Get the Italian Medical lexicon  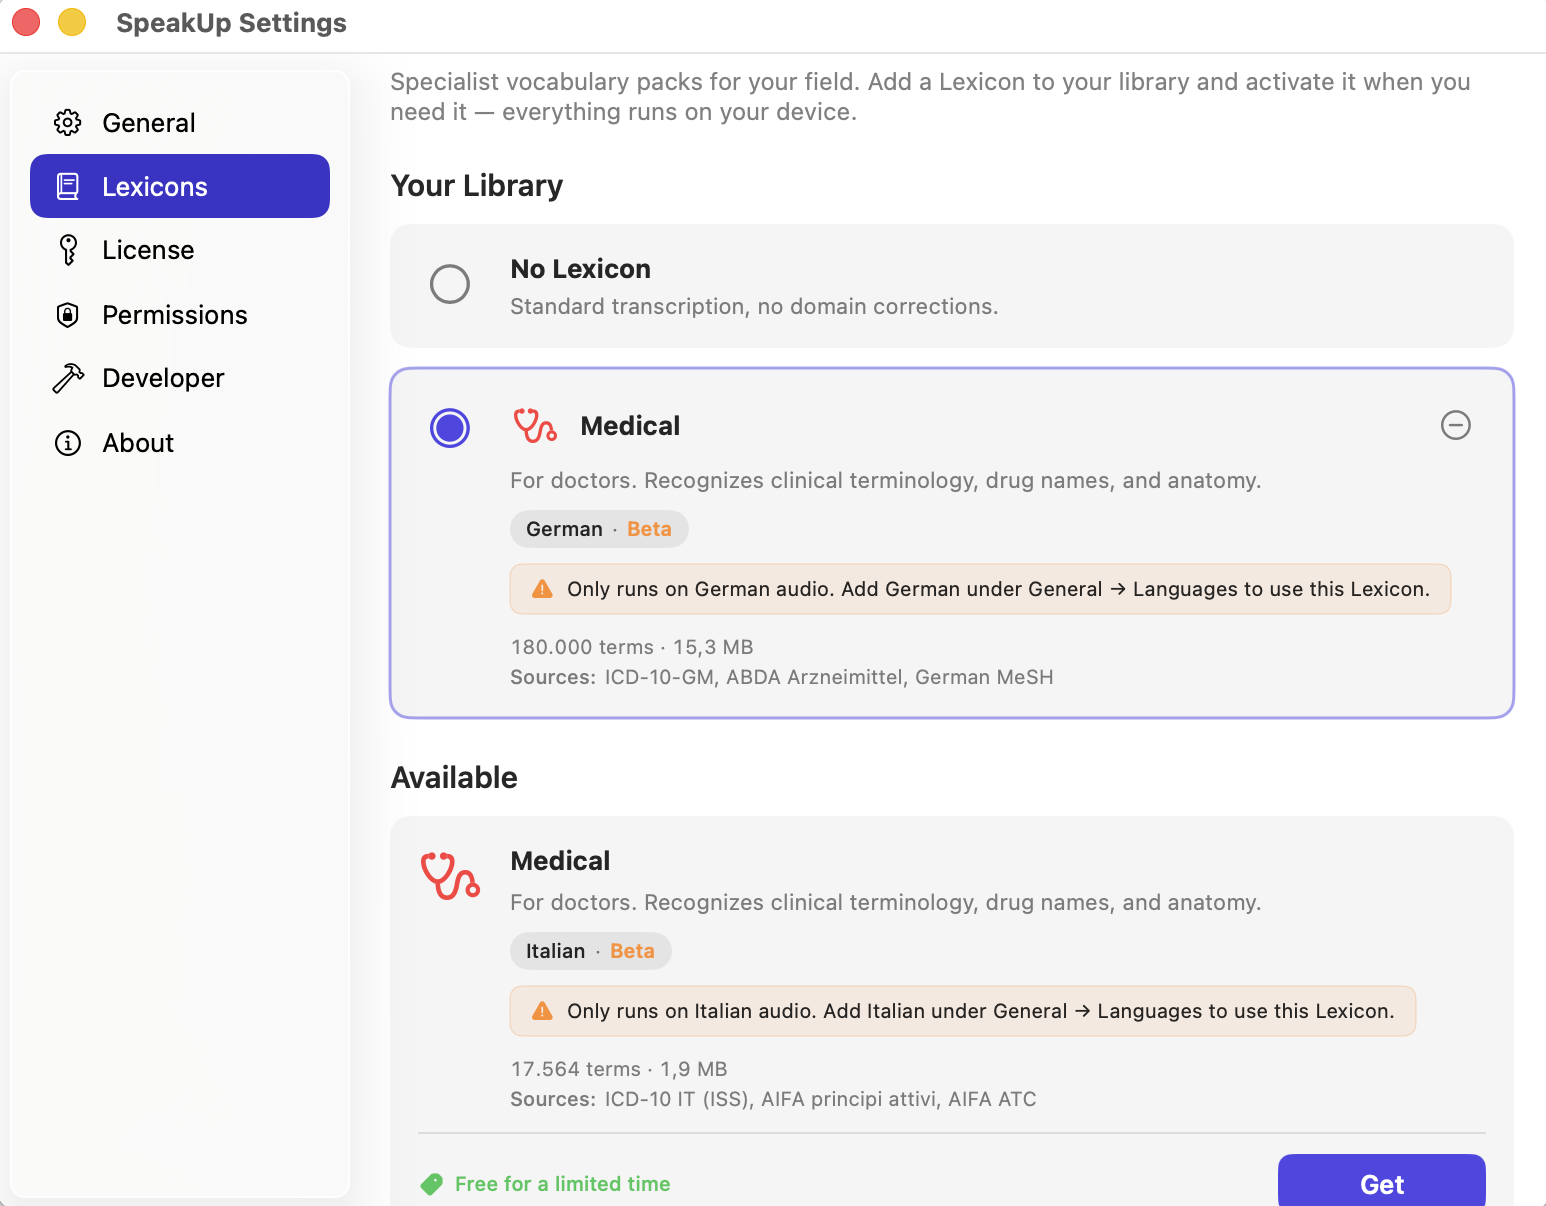coord(1381,1182)
